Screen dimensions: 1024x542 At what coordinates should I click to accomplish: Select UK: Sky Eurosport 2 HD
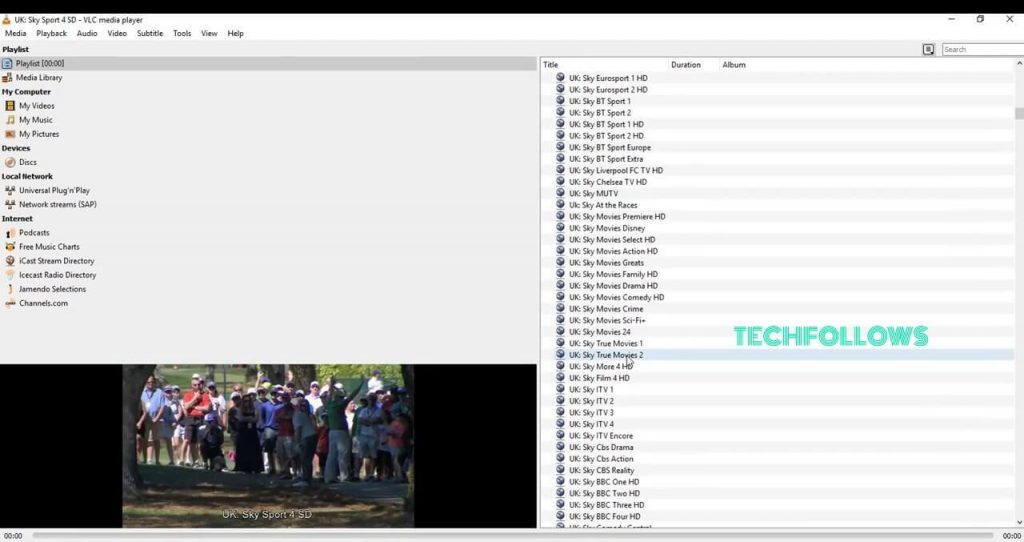coord(608,89)
